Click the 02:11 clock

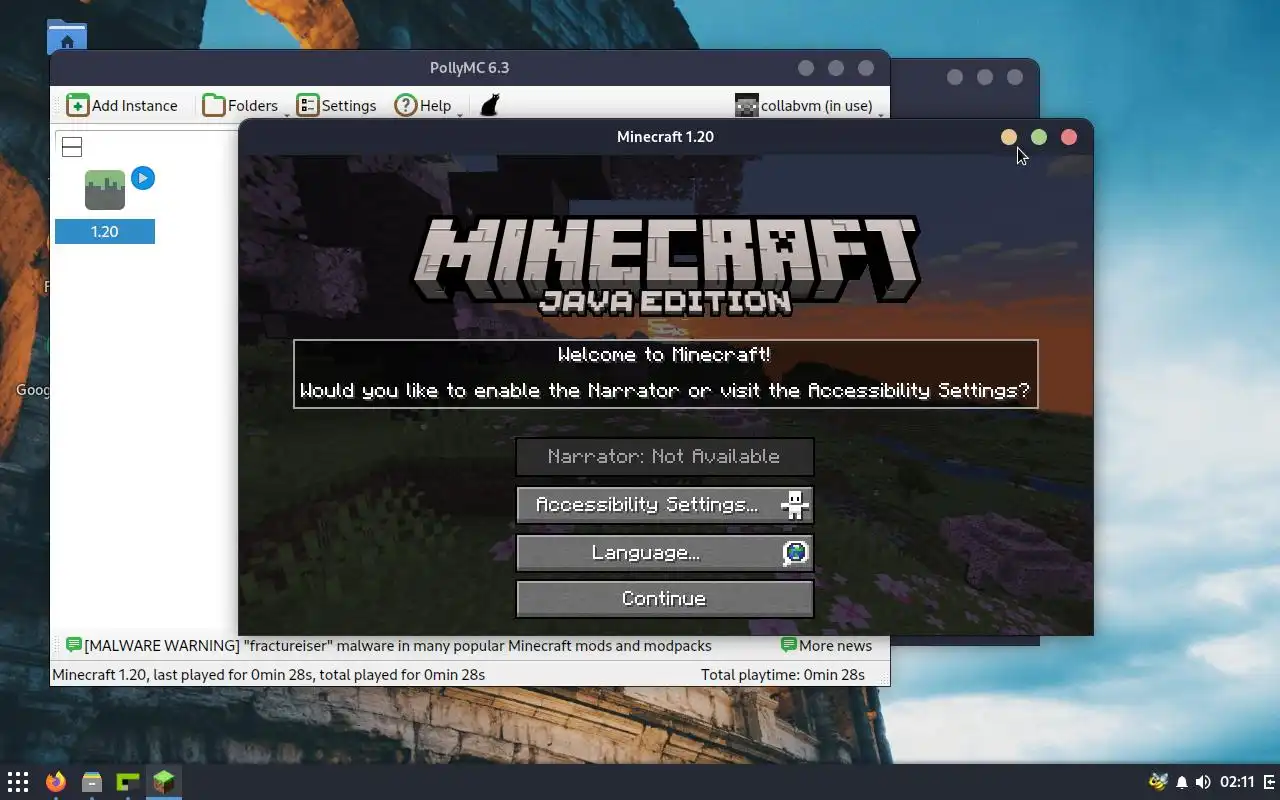1237,781
